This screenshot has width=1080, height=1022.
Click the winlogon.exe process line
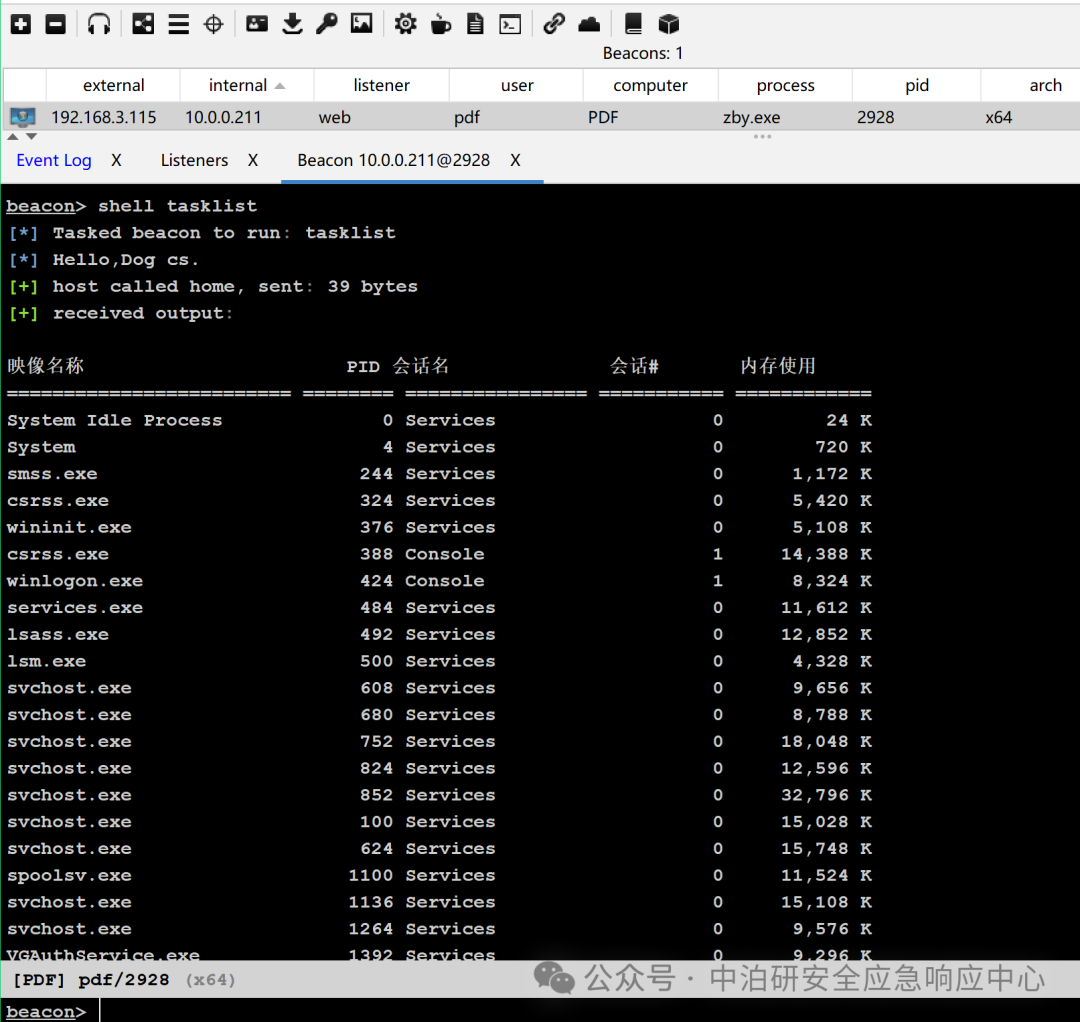point(439,581)
